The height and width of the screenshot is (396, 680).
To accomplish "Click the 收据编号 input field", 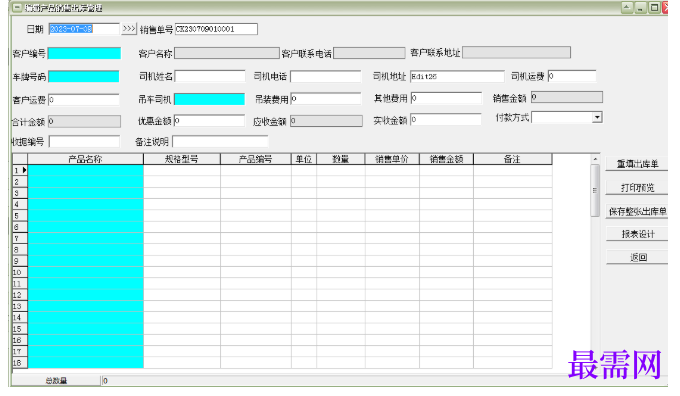I will coord(84,141).
